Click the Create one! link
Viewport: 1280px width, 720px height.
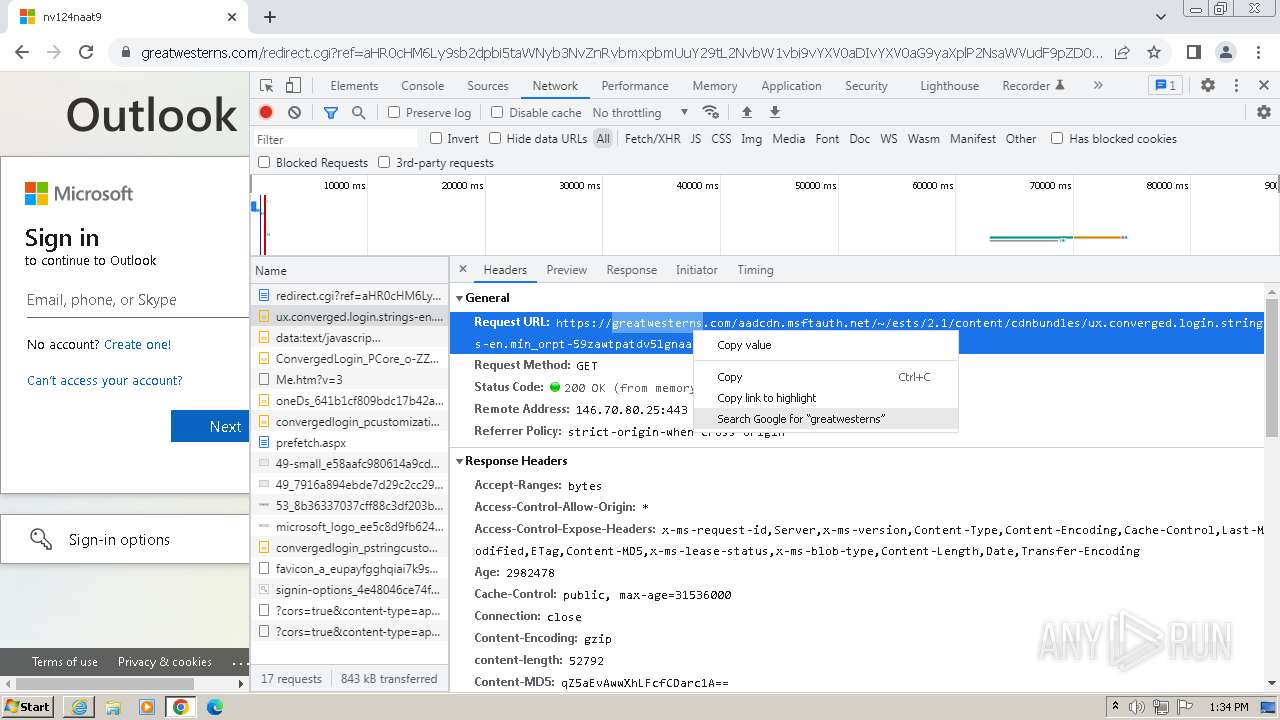(x=137, y=344)
